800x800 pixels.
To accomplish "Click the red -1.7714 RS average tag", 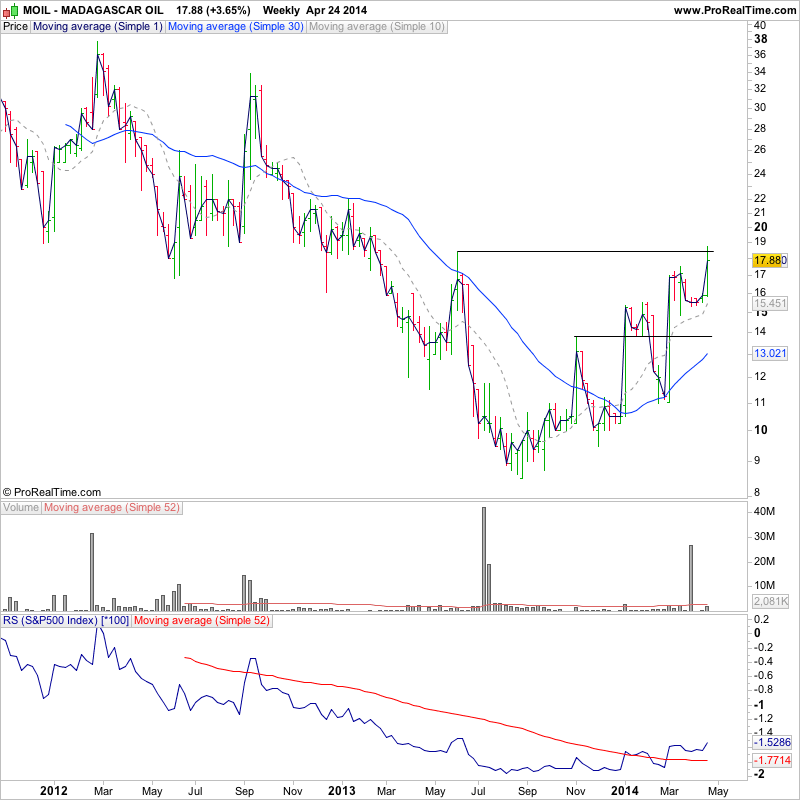I will 771,760.
